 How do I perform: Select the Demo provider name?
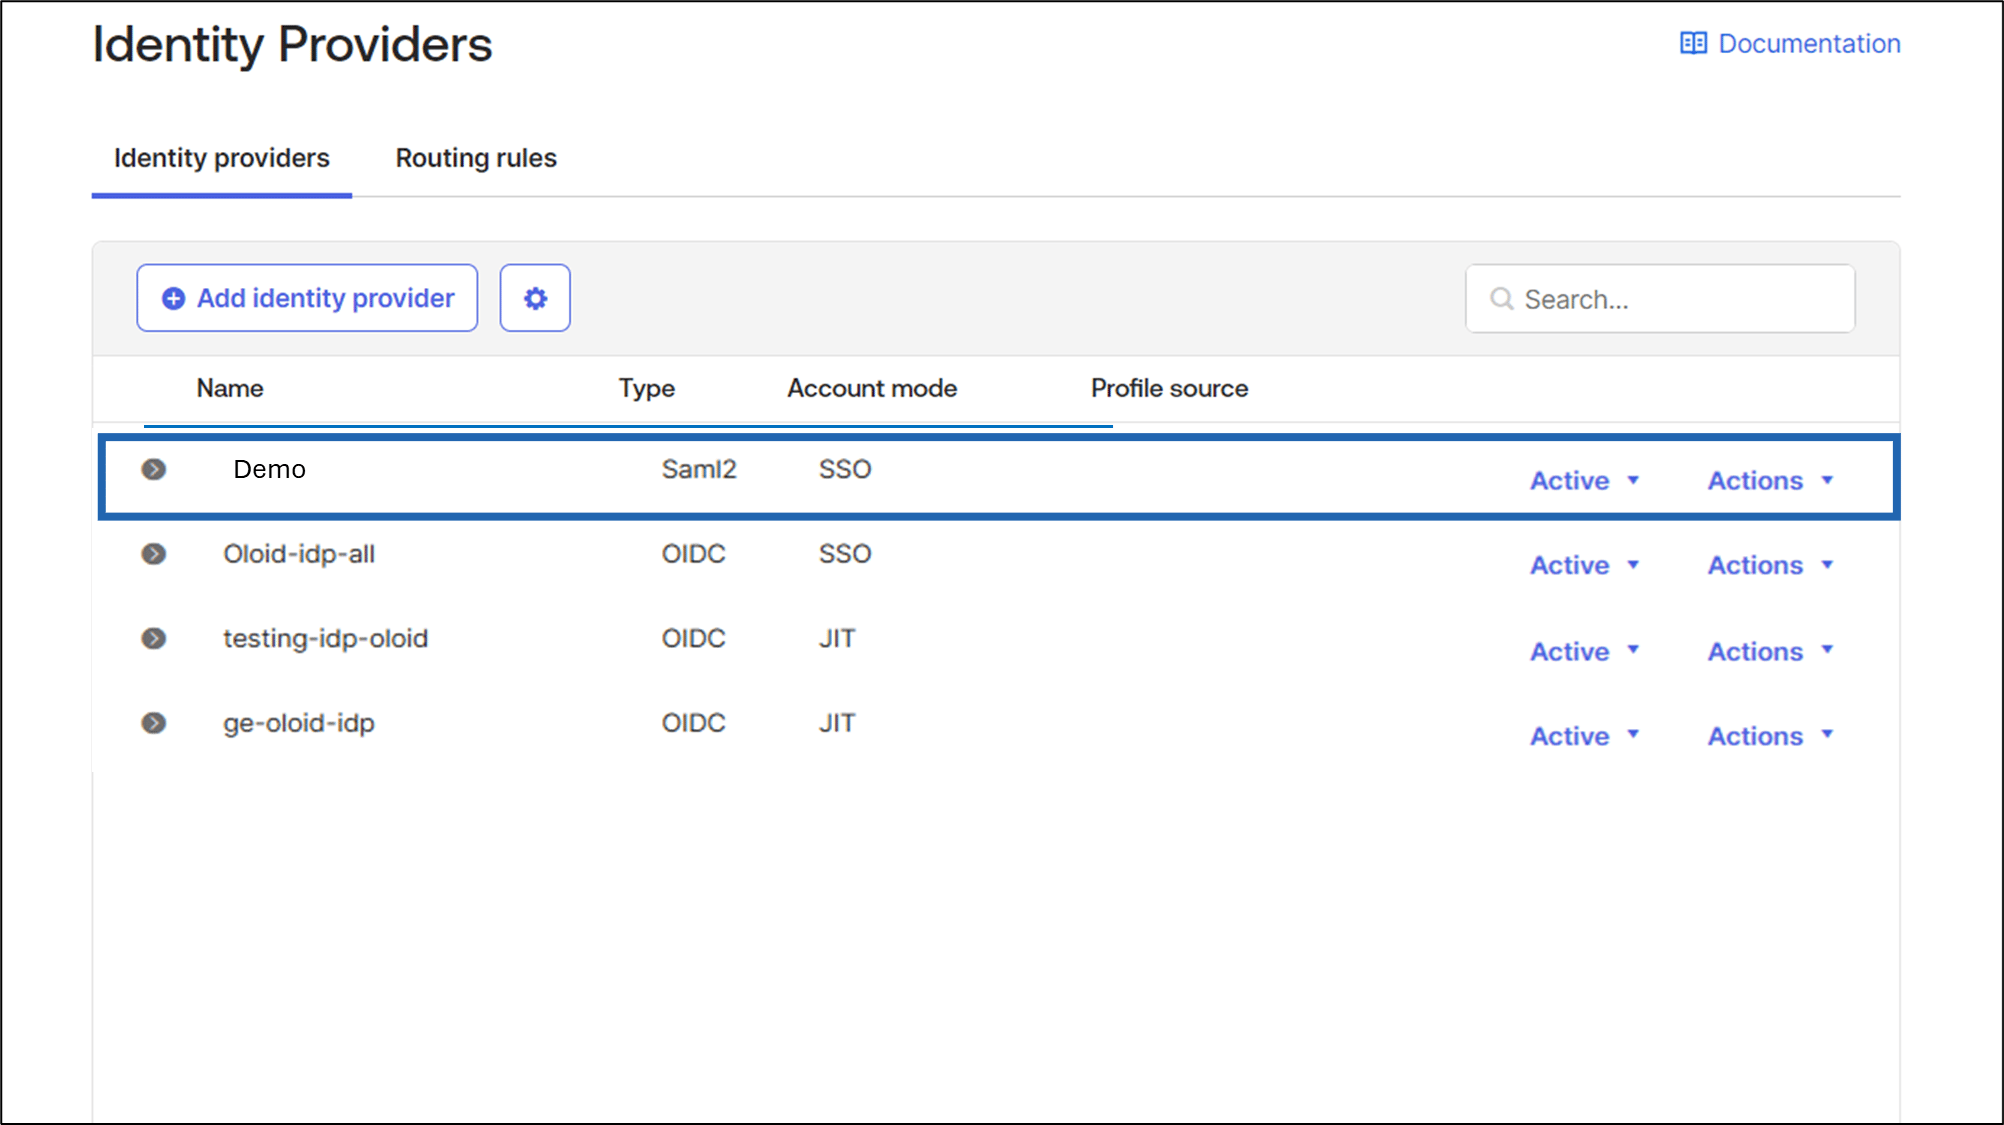pos(269,469)
